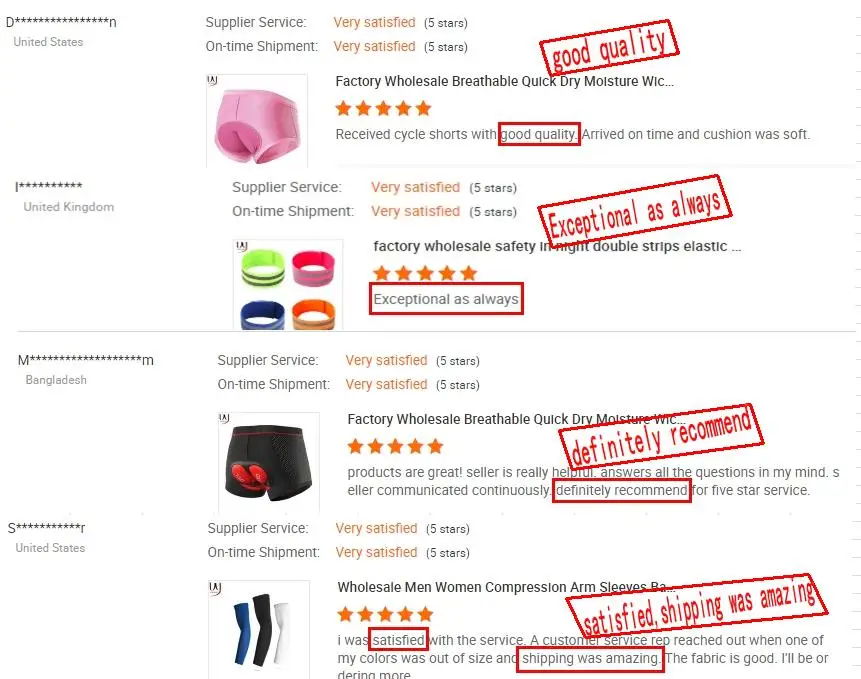Viewport: 861px width, 679px height.
Task: Open 'factory wholesale safety' double strips title
Action: 557,246
